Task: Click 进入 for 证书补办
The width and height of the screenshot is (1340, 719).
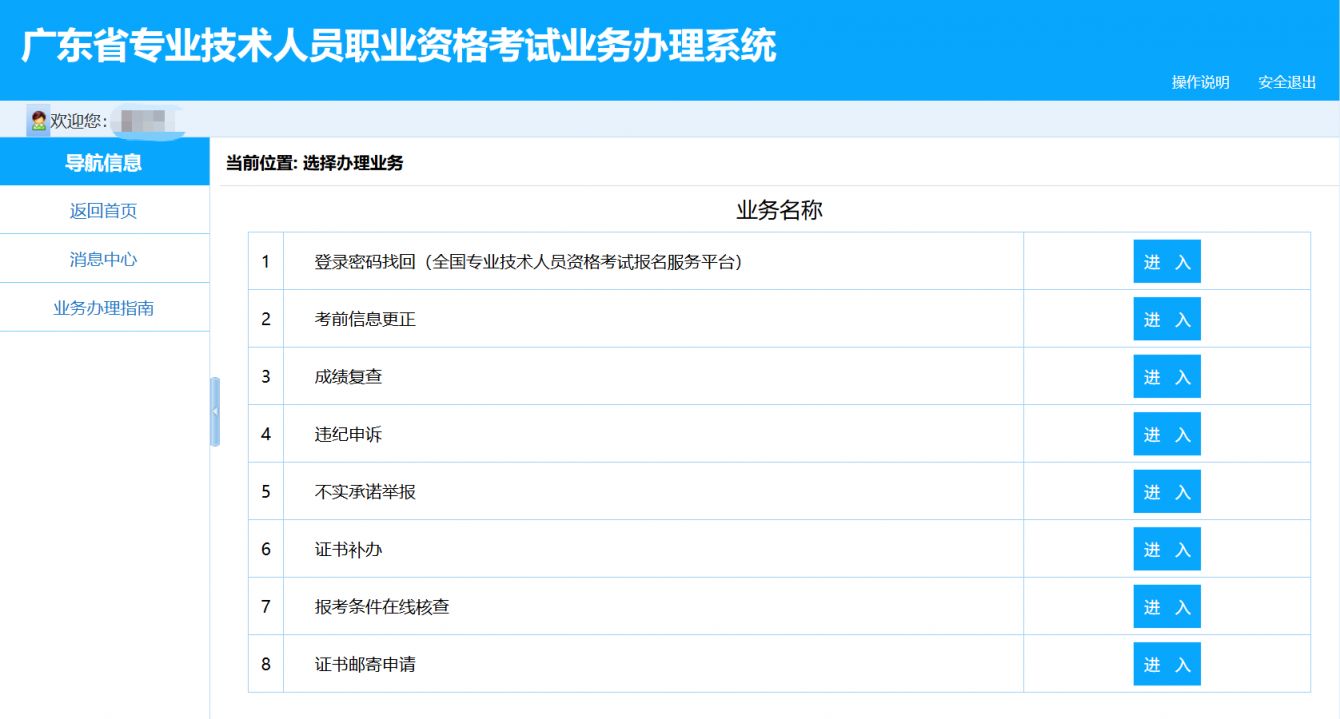Action: (1167, 549)
